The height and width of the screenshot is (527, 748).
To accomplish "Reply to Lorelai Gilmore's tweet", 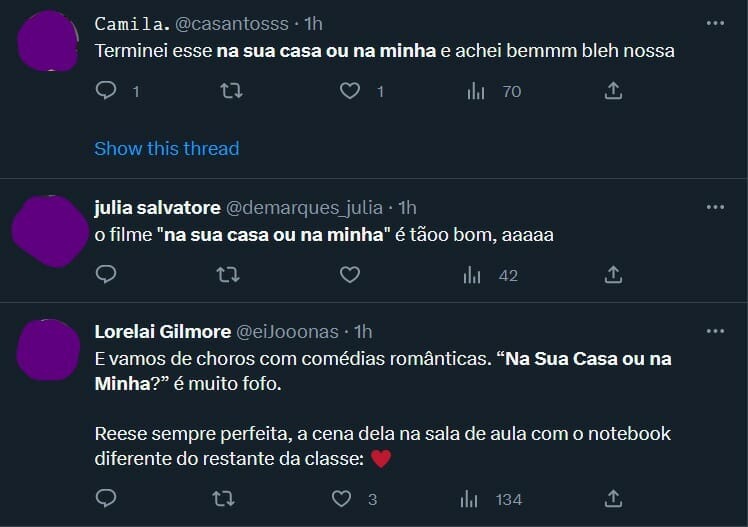I will click(106, 498).
